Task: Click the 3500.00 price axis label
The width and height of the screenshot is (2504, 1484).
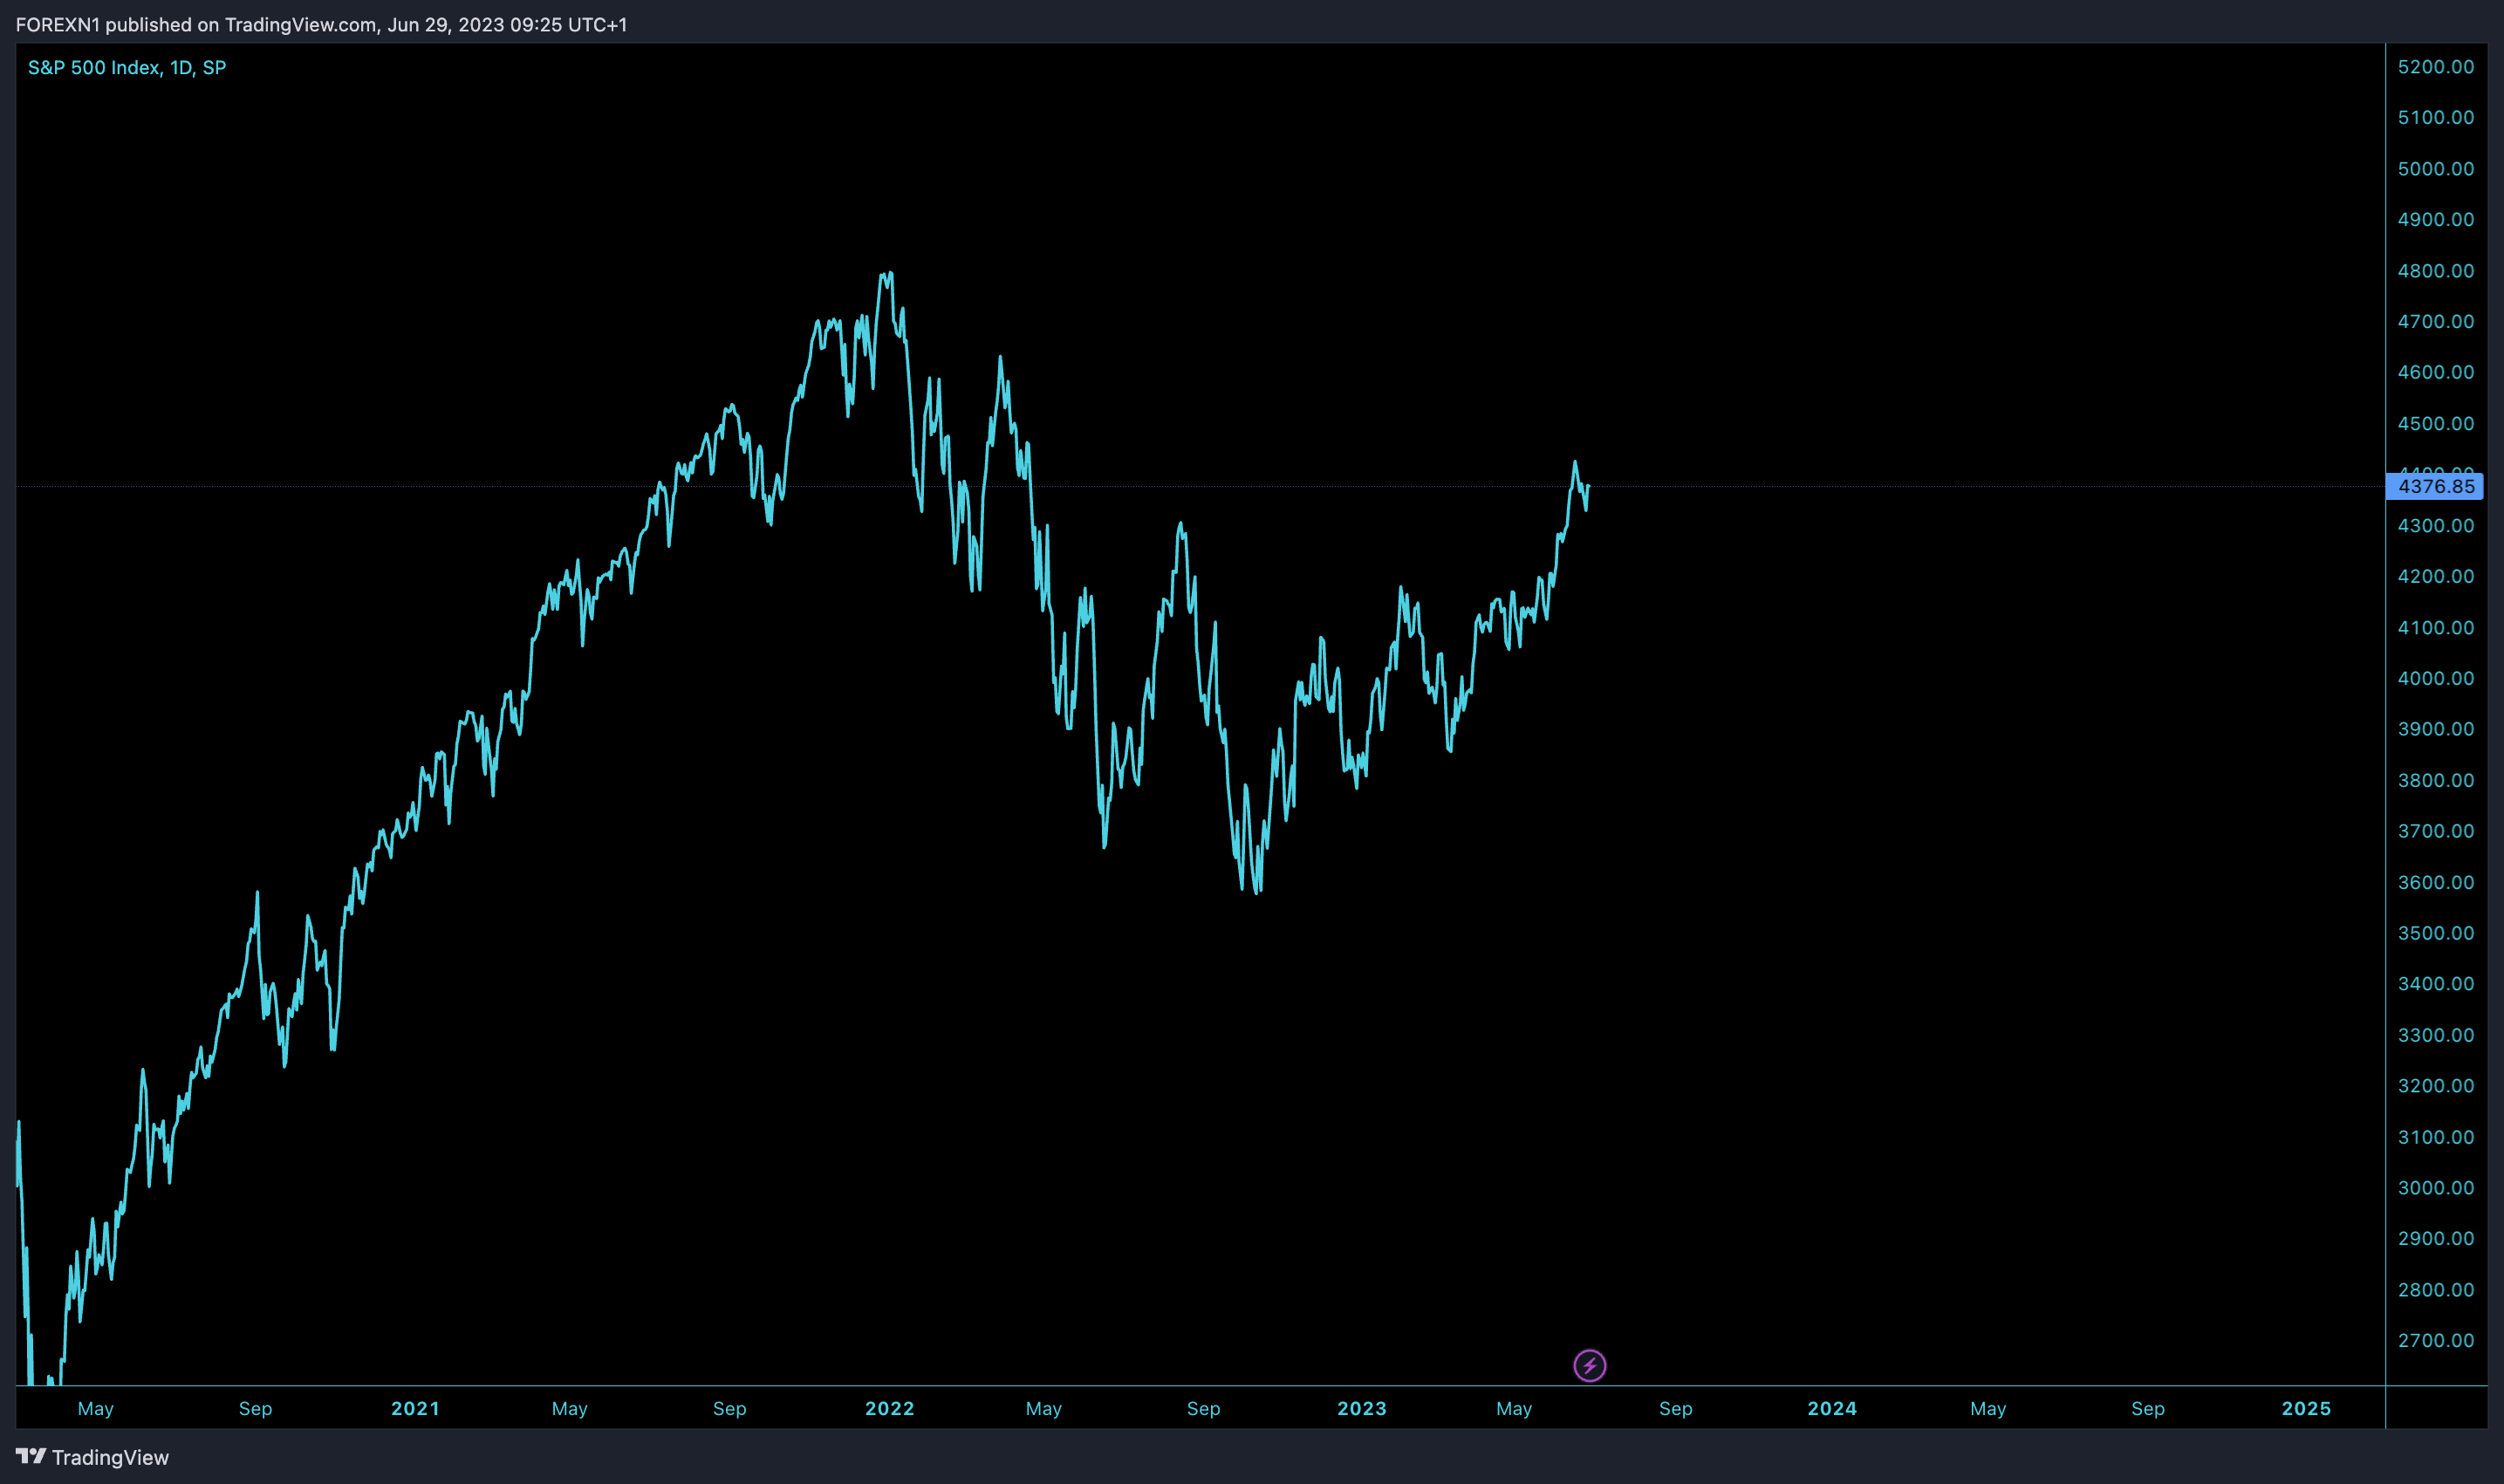Action: point(2435,933)
